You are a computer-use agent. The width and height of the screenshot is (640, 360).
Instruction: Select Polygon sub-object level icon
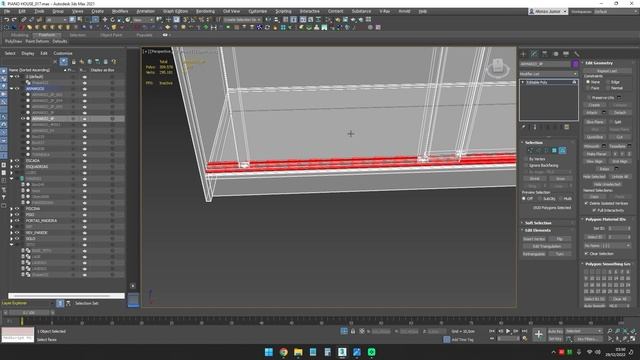554,151
